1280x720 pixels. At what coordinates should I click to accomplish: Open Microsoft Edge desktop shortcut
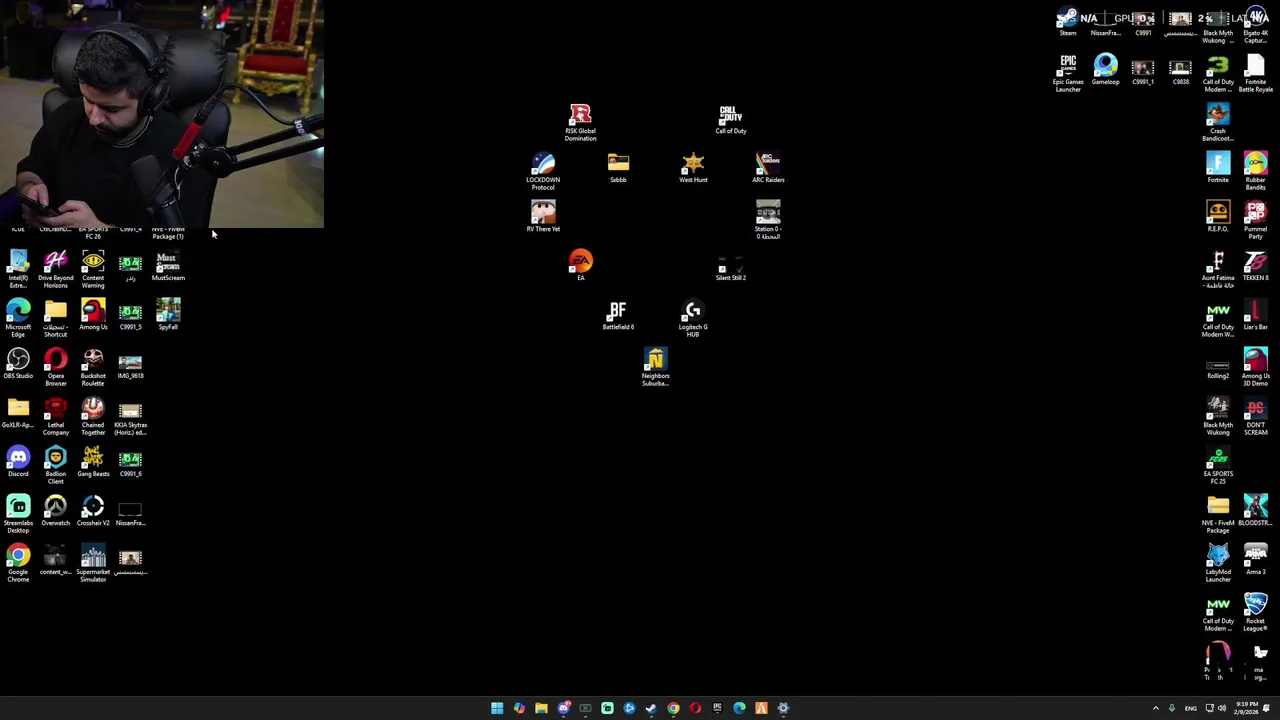tap(18, 318)
